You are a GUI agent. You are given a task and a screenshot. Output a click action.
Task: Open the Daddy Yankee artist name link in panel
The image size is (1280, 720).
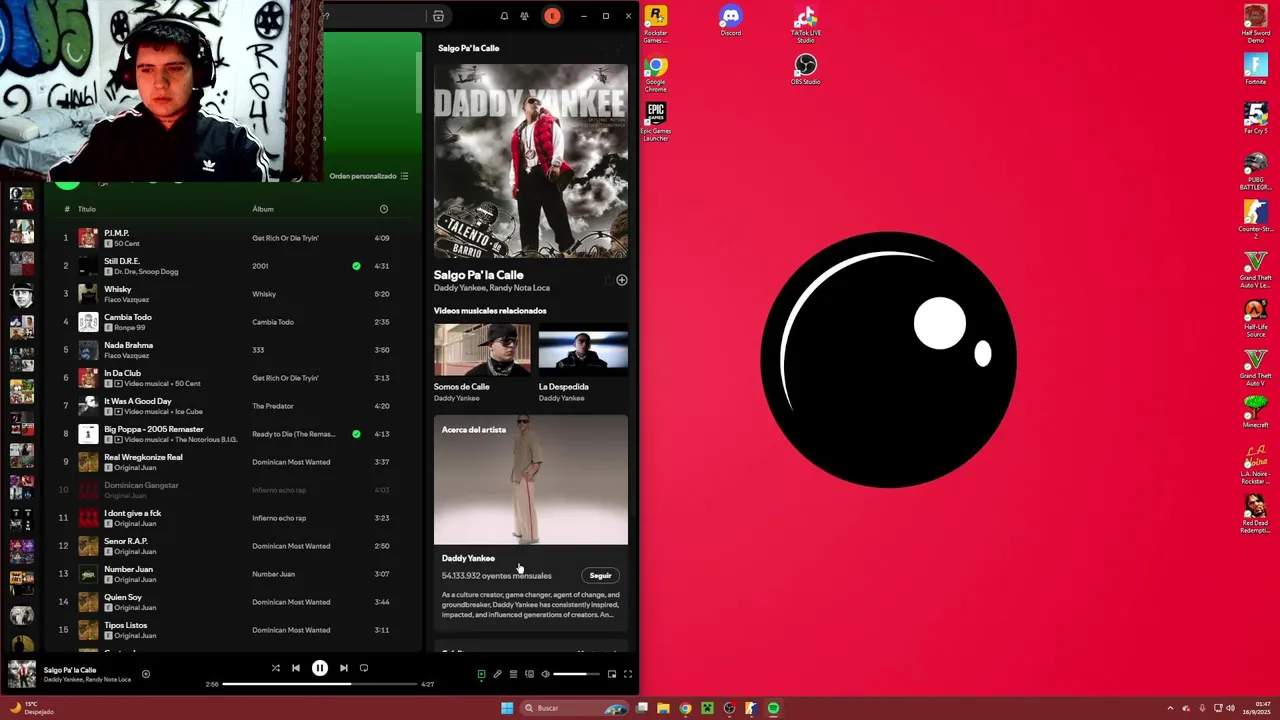468,558
